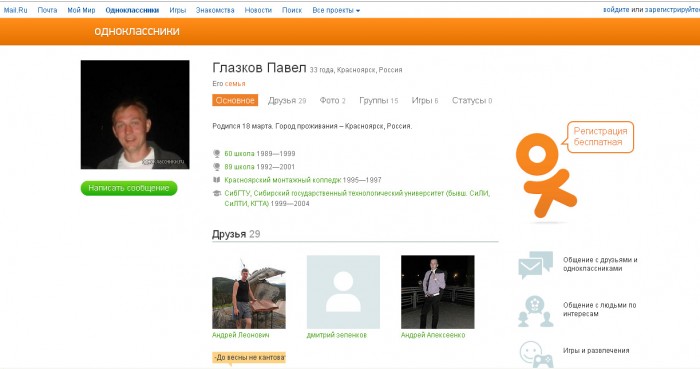Click the одноклассники logo in orange header

137,31
